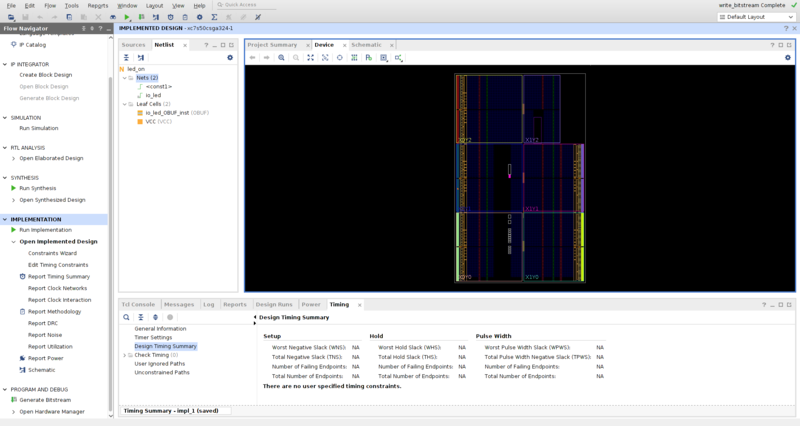Screen dimensions: 800x426
Task: Collapse the Nets (2) tree node
Action: pyautogui.click(x=124, y=78)
